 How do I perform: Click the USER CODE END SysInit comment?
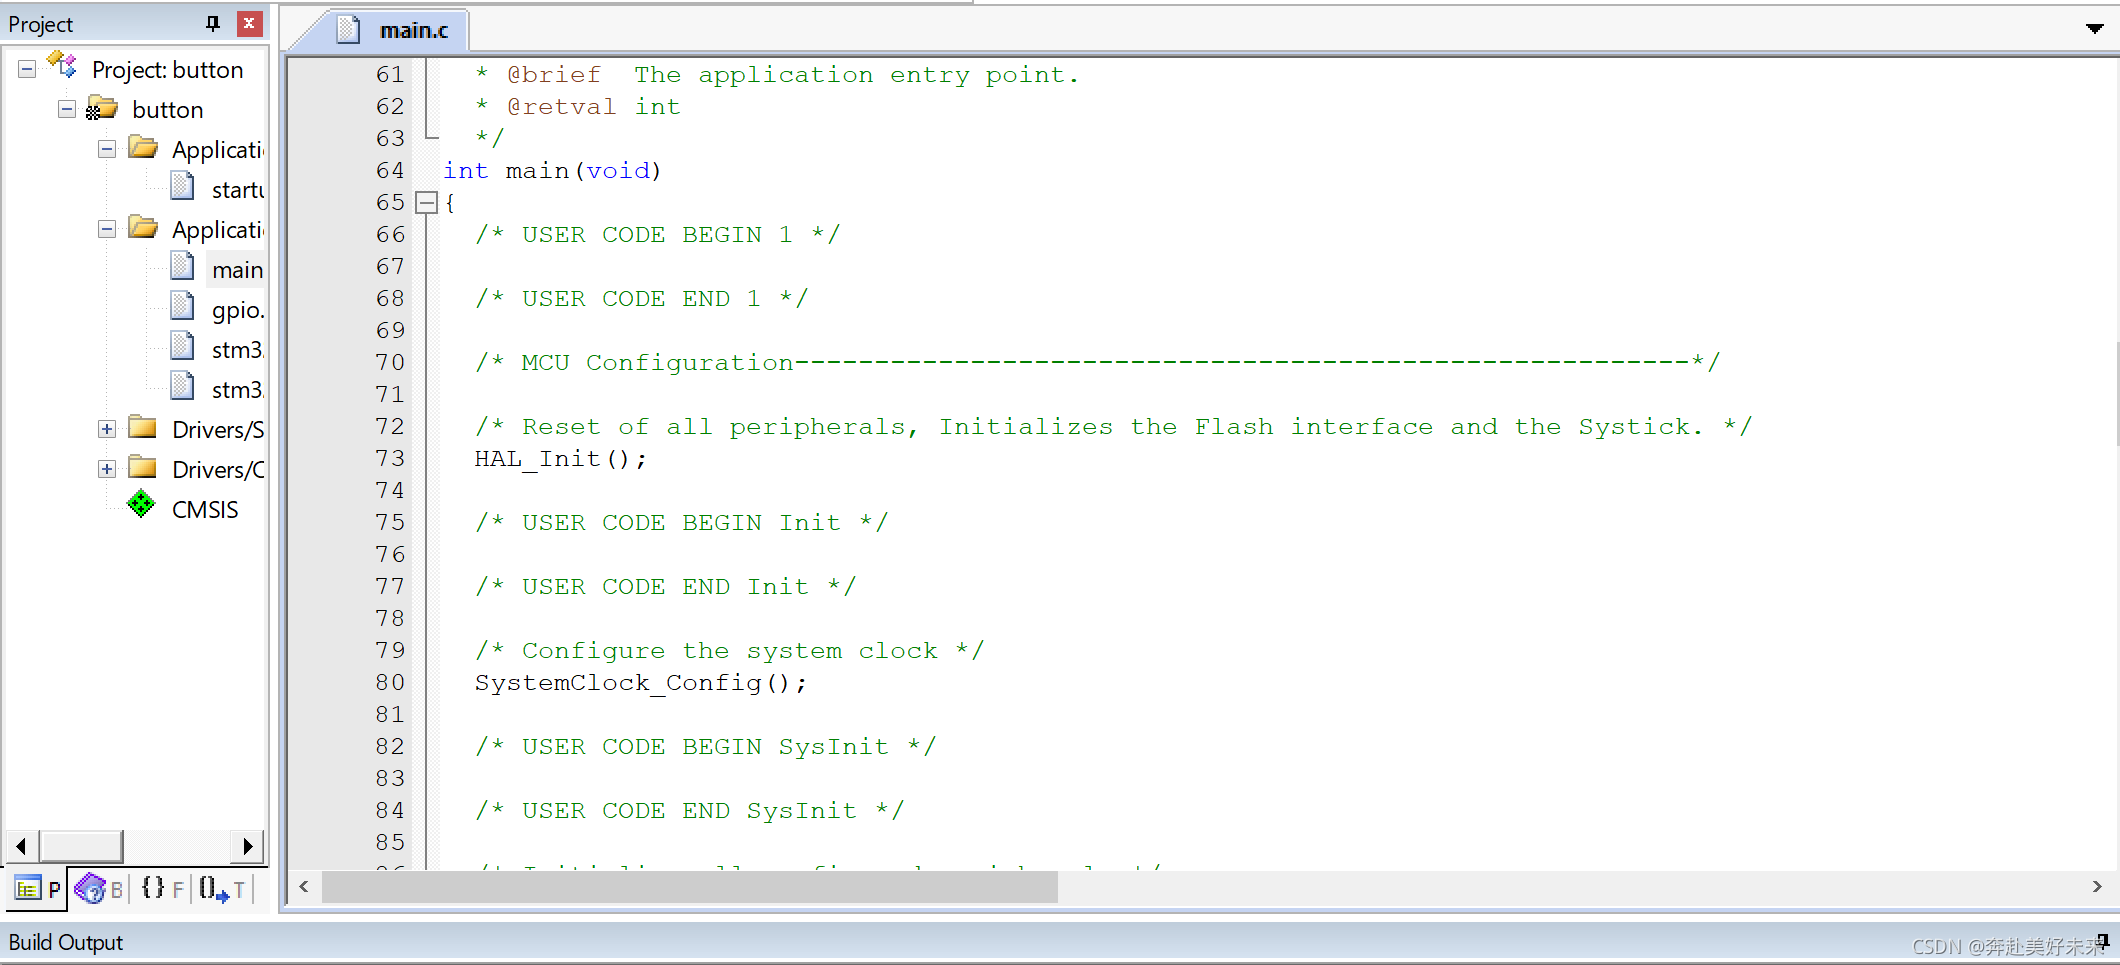pyautogui.click(x=689, y=811)
